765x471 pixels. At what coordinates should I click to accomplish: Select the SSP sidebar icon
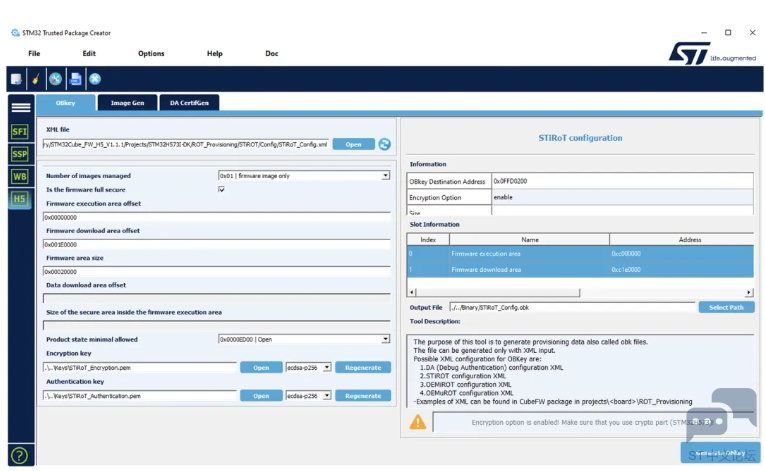20,154
